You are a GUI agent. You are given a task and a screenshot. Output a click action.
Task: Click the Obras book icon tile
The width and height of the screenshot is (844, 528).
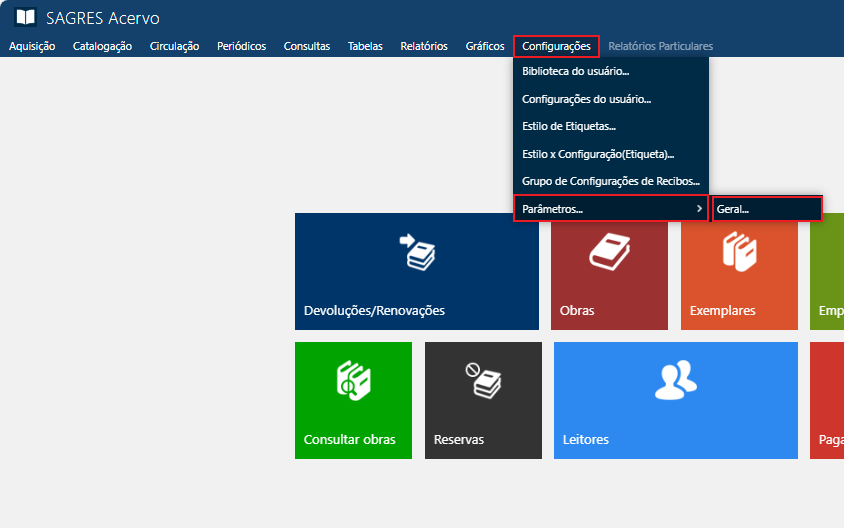point(608,252)
